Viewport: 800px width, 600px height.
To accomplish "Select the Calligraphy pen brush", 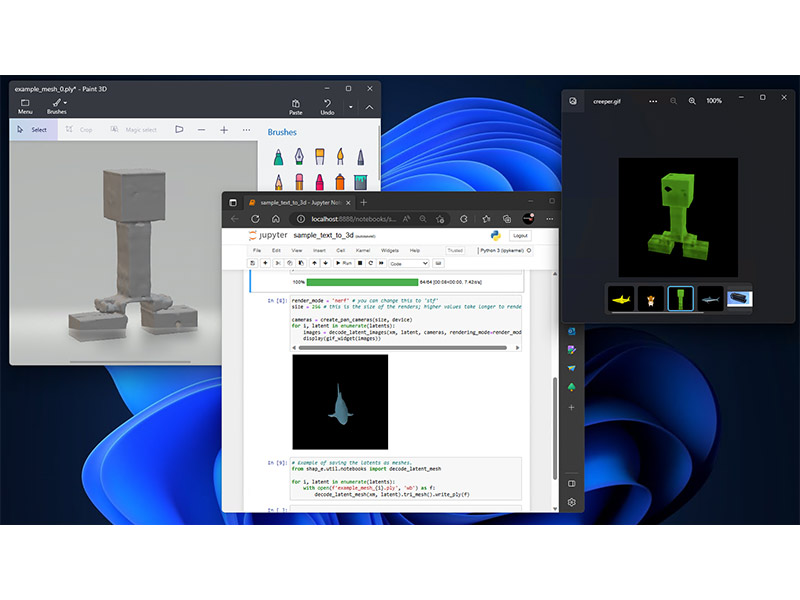I will tap(299, 157).
